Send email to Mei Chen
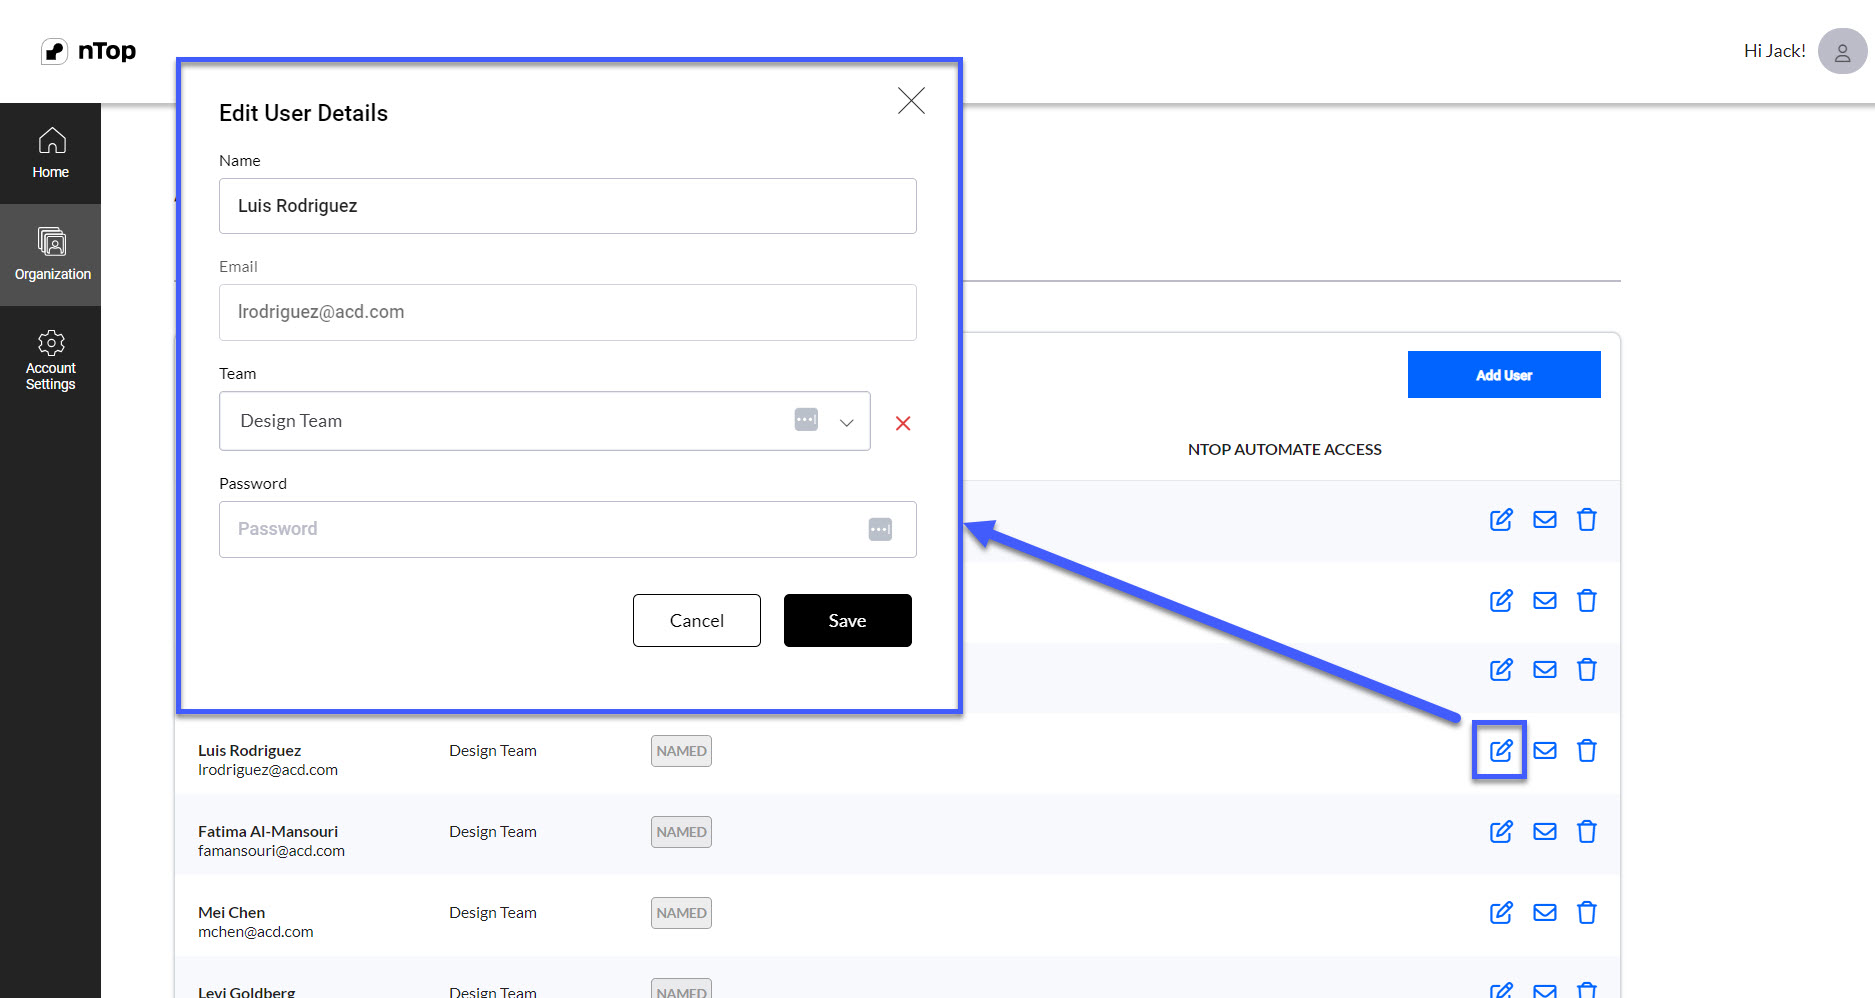Screen dimensions: 1875x998 [1545, 912]
